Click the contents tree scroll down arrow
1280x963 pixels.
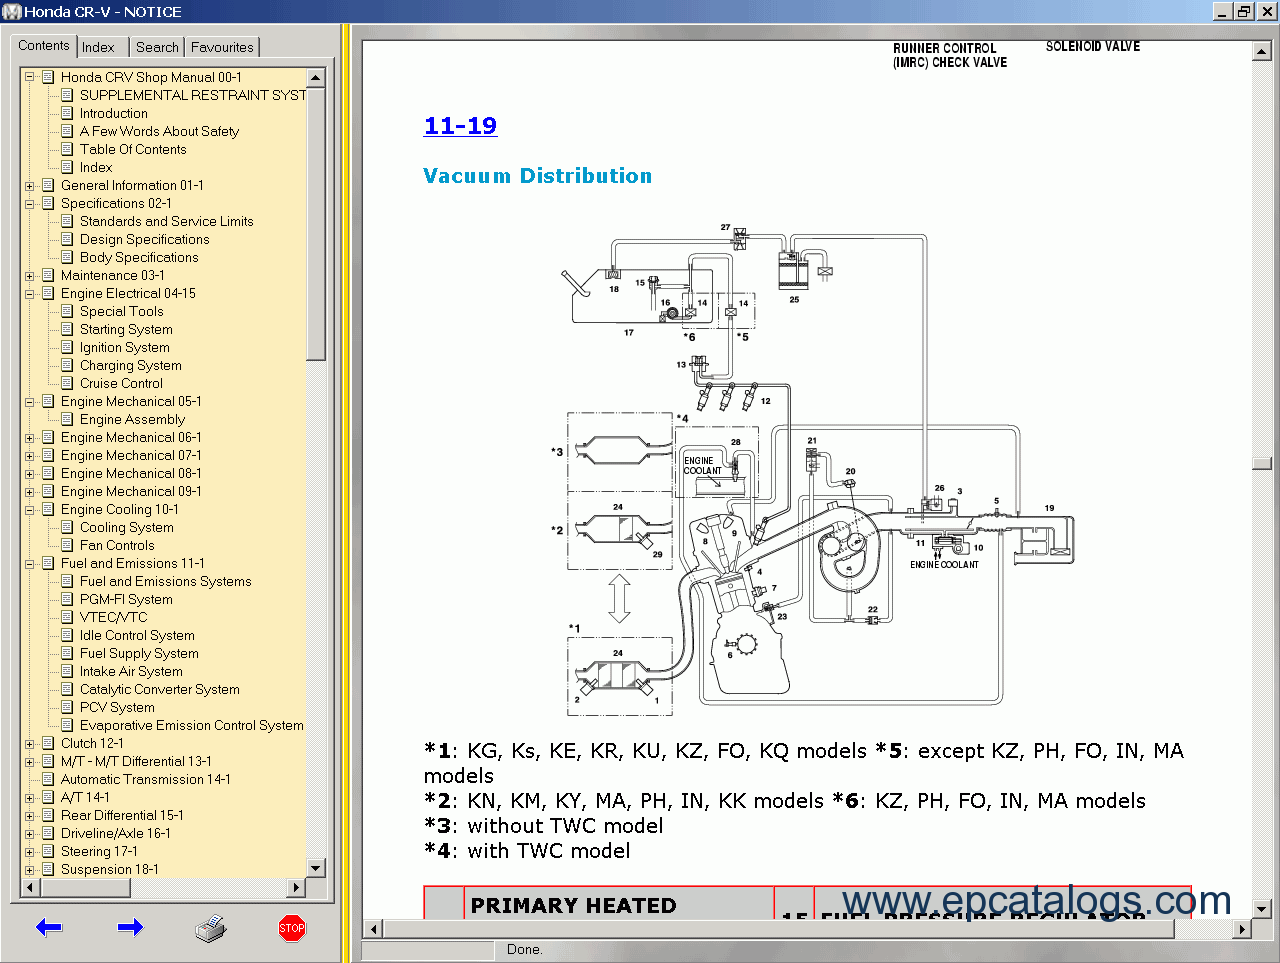(x=316, y=868)
